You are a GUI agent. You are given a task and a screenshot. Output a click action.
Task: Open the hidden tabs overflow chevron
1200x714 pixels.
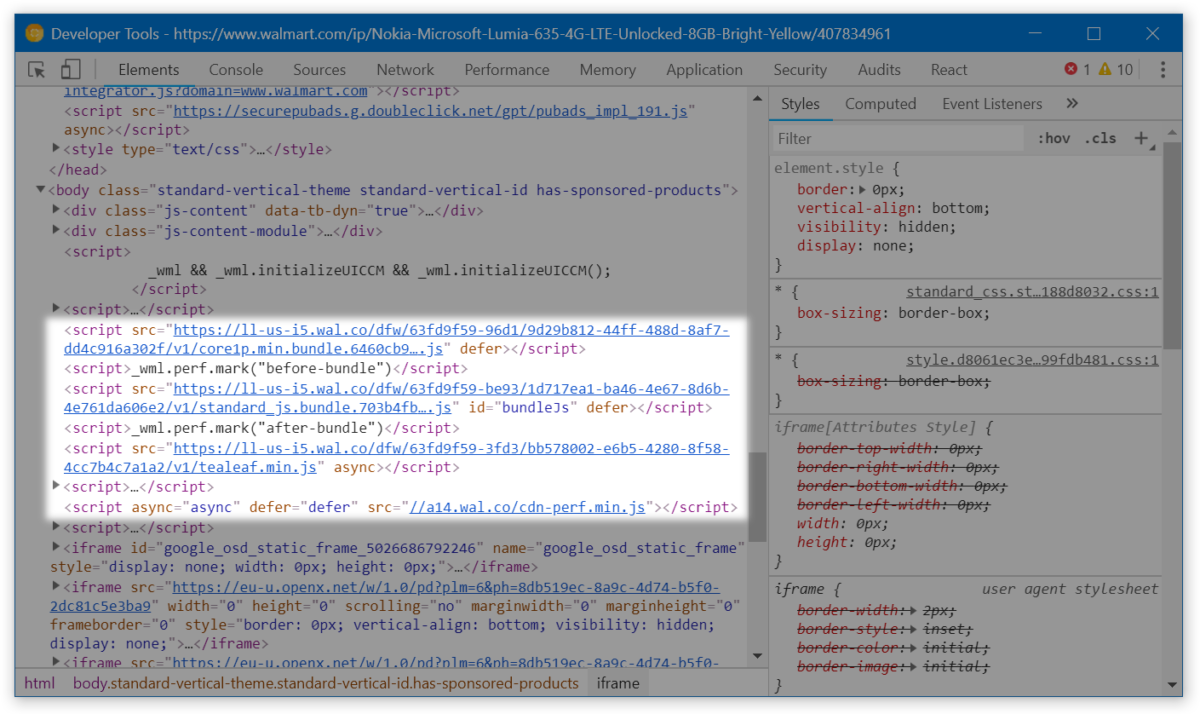pyautogui.click(x=1071, y=103)
